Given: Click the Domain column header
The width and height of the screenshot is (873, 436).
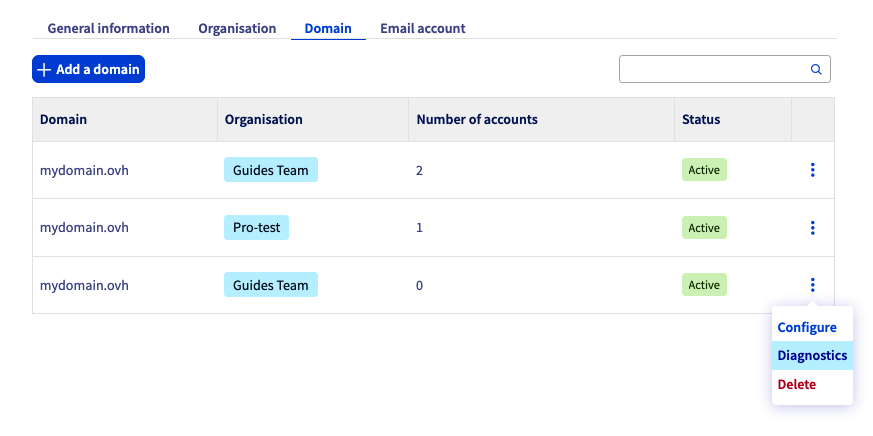Looking at the screenshot, I should coord(63,119).
